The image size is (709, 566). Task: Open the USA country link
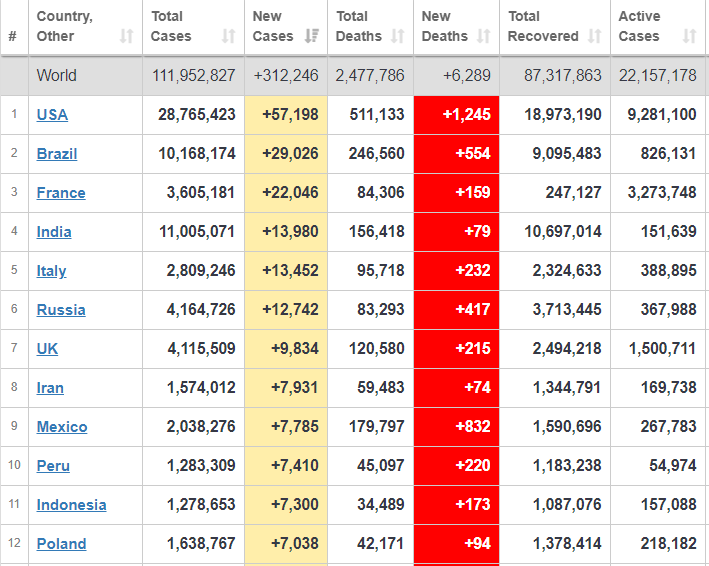click(x=52, y=115)
